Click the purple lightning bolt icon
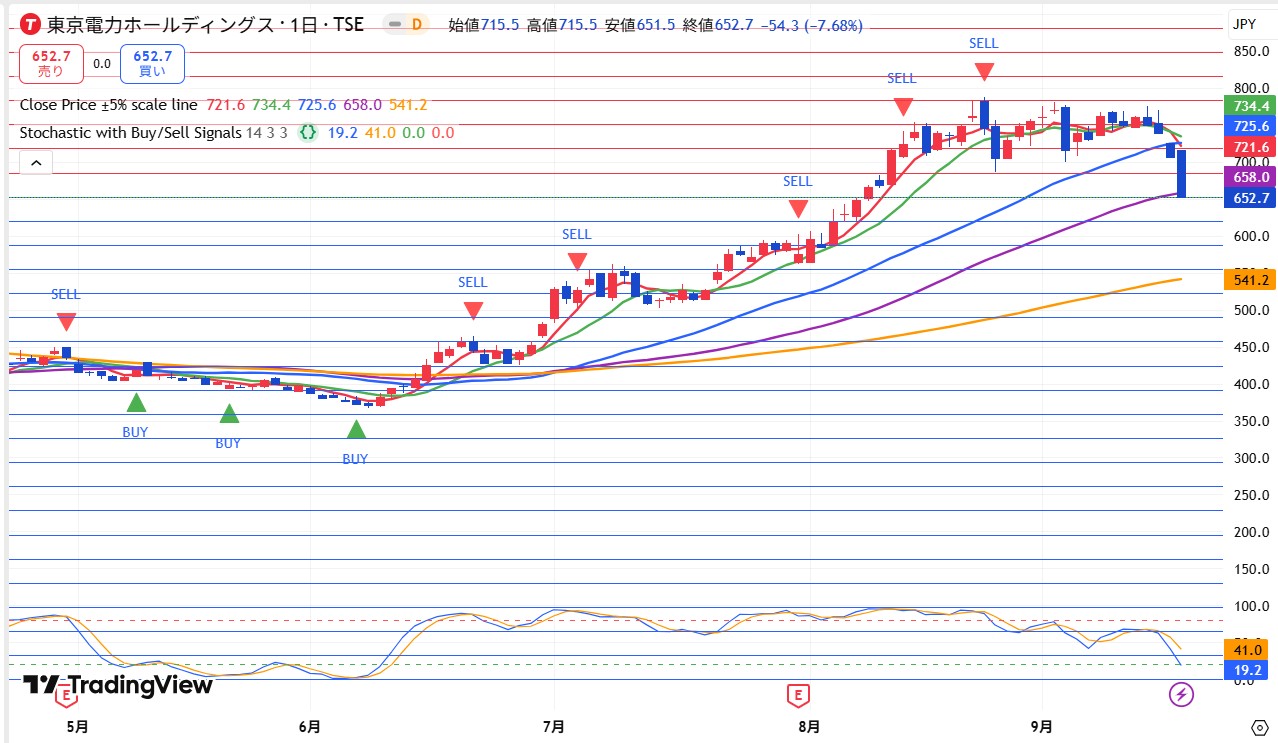 pyautogui.click(x=1182, y=694)
